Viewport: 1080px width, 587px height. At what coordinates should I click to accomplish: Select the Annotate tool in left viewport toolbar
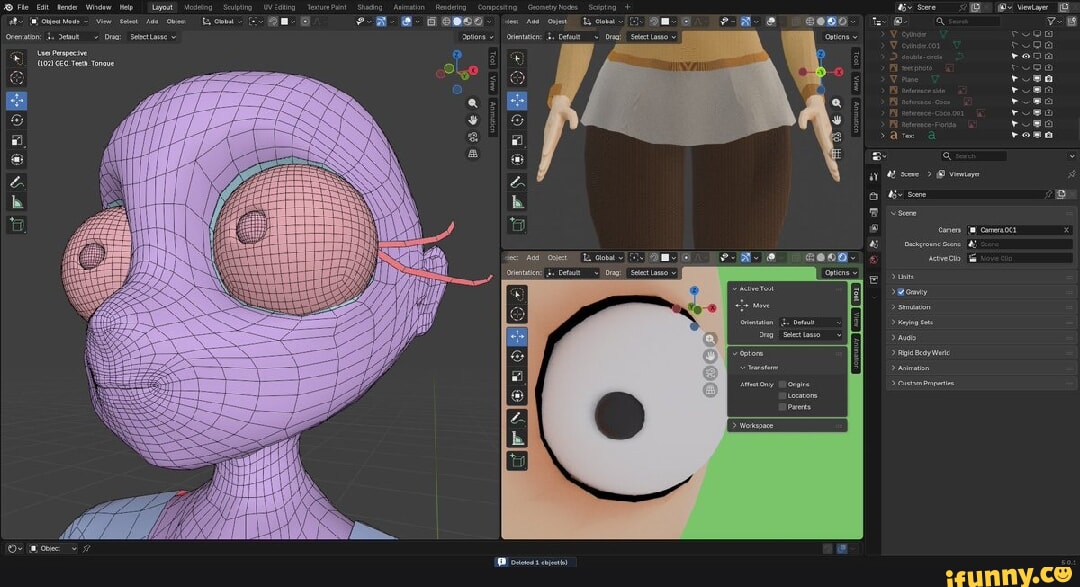[17, 183]
